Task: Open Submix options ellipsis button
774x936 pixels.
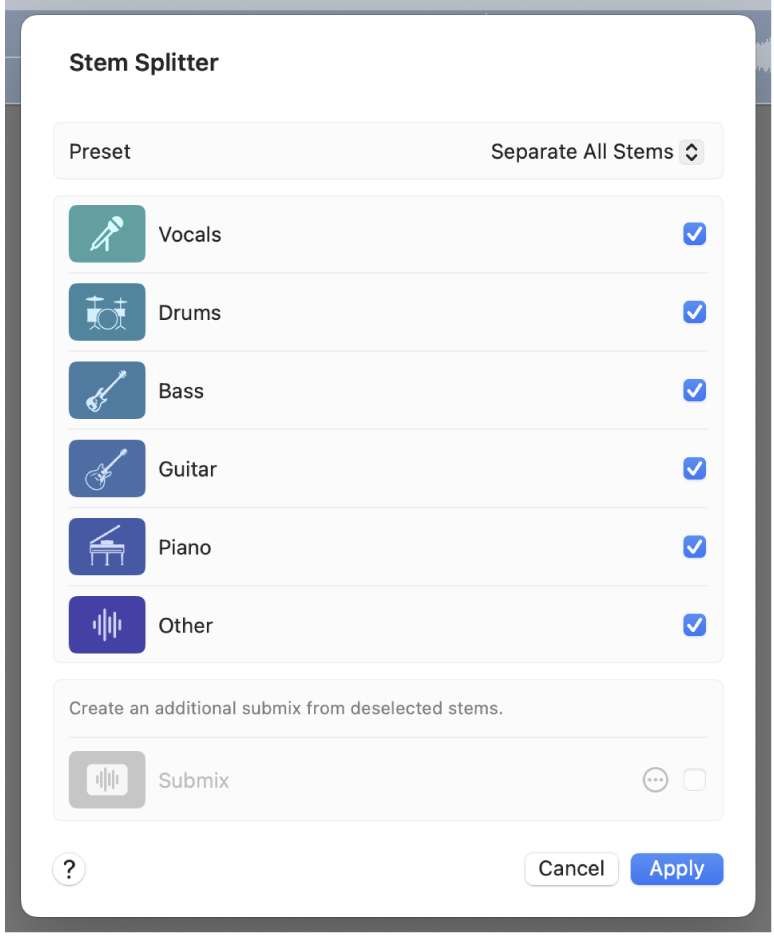Action: pos(655,780)
